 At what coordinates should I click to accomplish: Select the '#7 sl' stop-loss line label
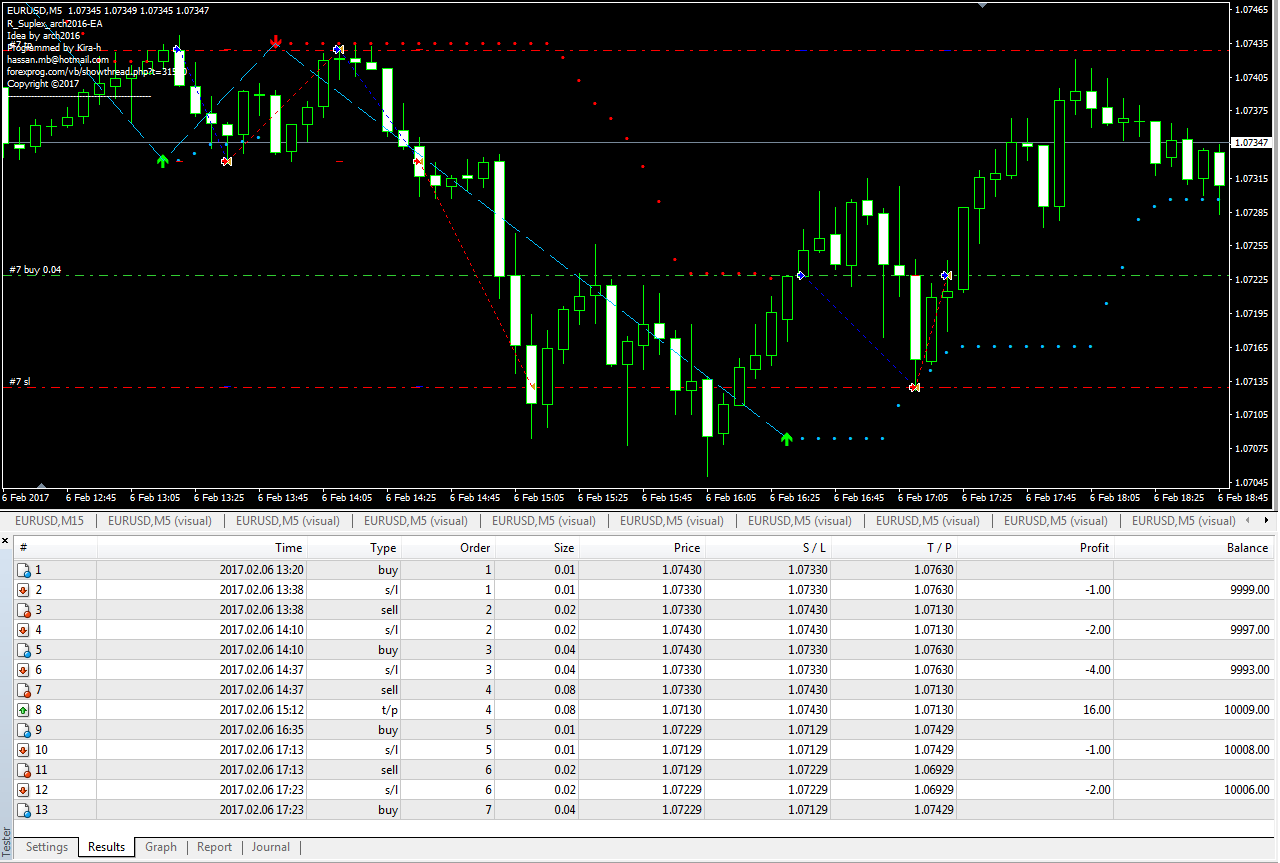(20, 382)
